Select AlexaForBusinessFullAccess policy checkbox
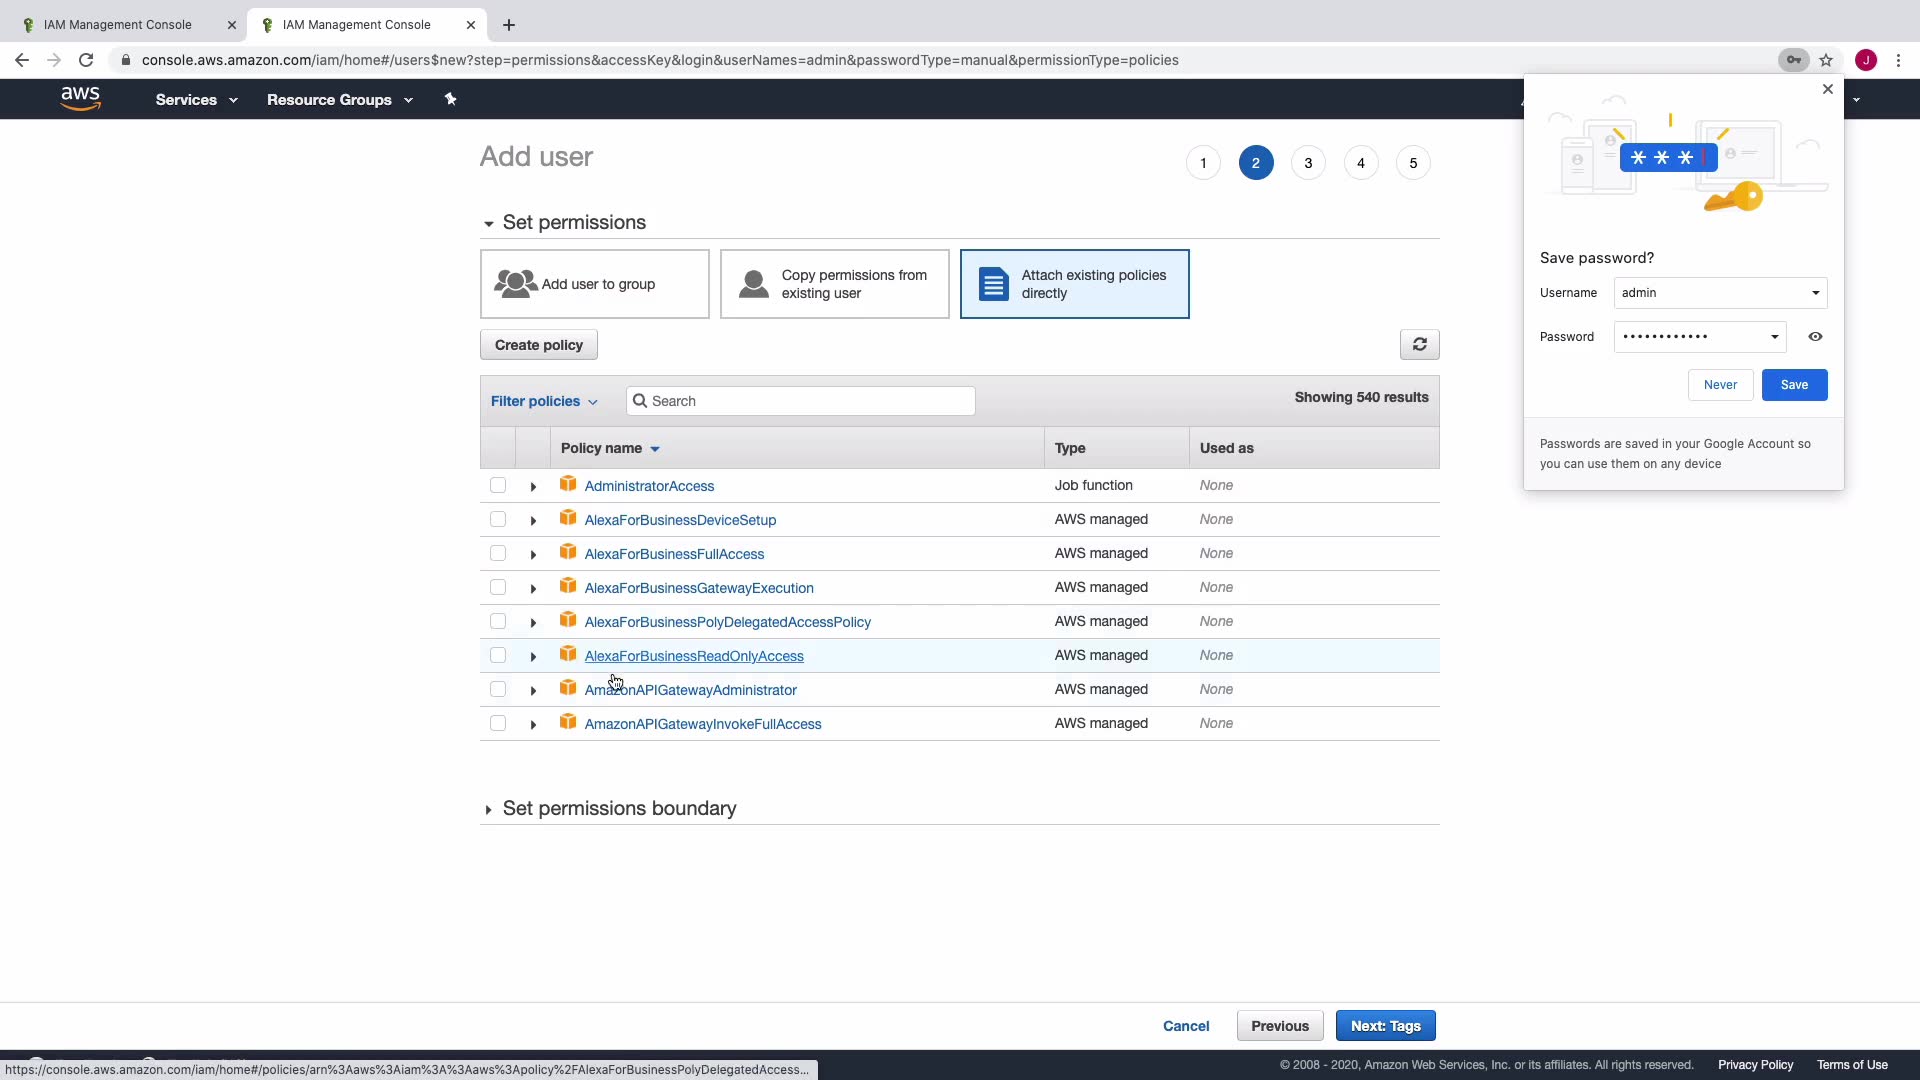Image resolution: width=1920 pixels, height=1080 pixels. (498, 553)
